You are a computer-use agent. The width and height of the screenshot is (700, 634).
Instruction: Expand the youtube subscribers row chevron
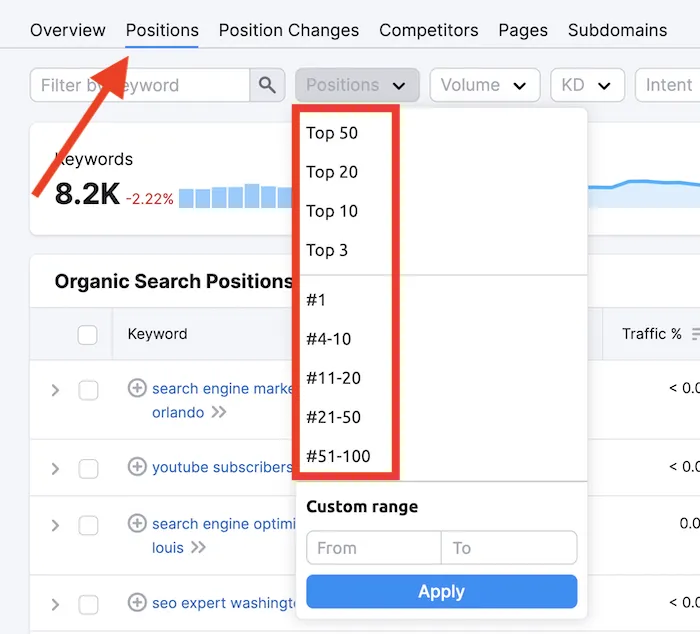click(56, 468)
